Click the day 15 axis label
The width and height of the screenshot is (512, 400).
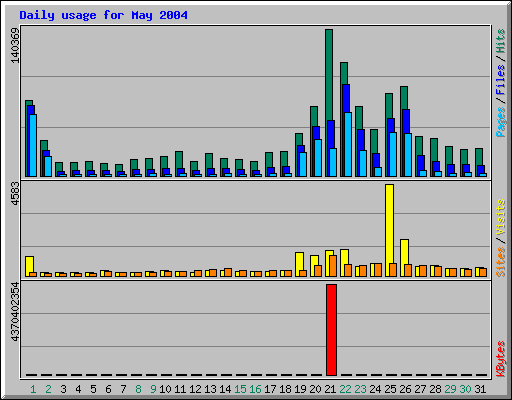click(x=240, y=389)
